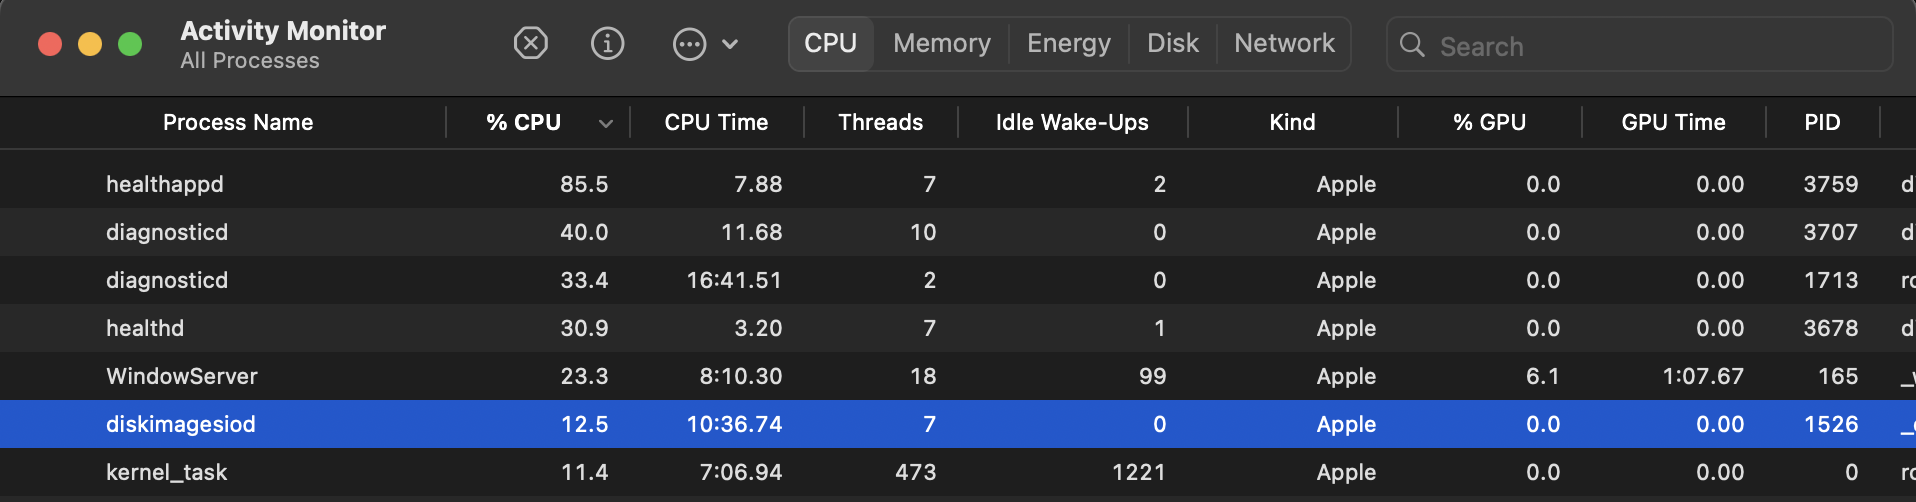Expand the dropdown chevron beside ellipsis icon
The image size is (1916, 502).
[x=730, y=45]
